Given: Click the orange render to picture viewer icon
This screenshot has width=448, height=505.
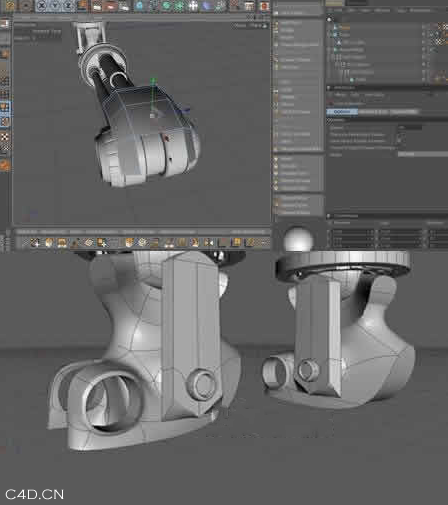Looking at the screenshot, I should [x=110, y=6].
